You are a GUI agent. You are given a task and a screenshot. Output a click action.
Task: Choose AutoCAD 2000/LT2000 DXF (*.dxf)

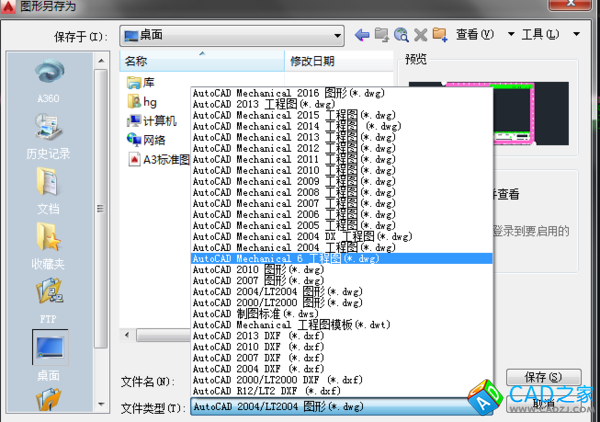pos(341,380)
